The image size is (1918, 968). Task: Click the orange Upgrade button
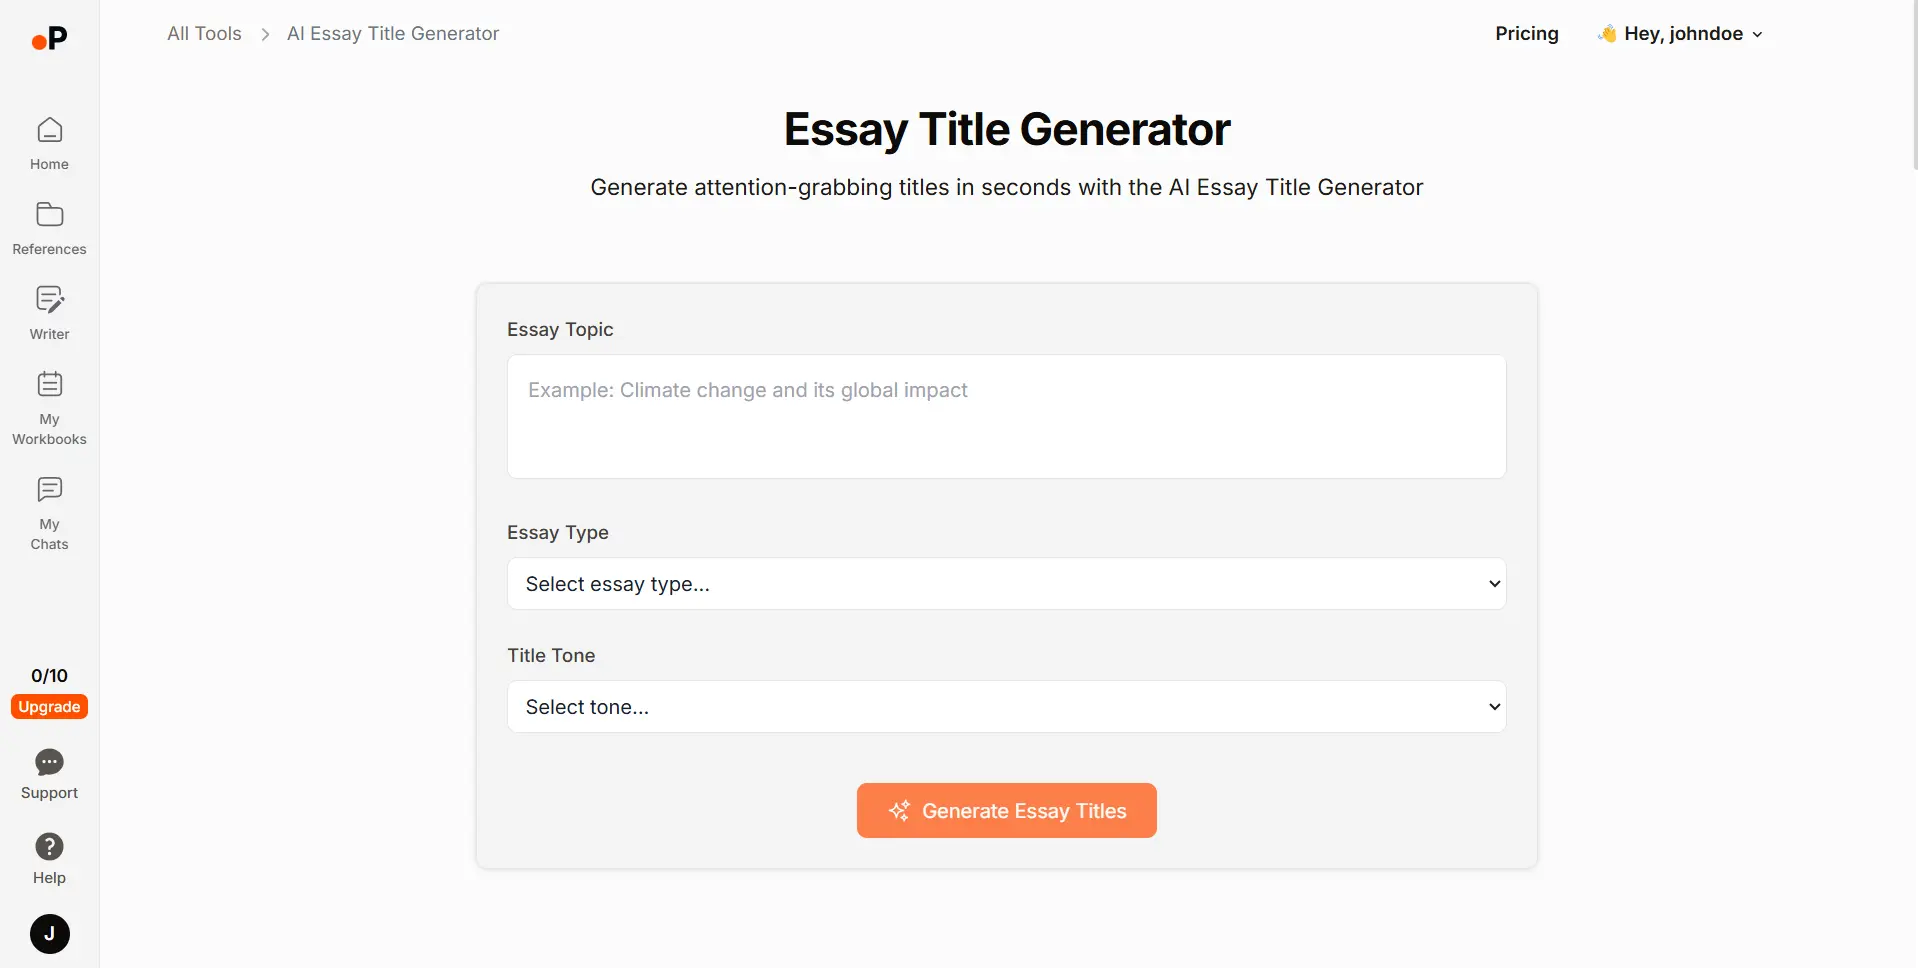(x=49, y=706)
